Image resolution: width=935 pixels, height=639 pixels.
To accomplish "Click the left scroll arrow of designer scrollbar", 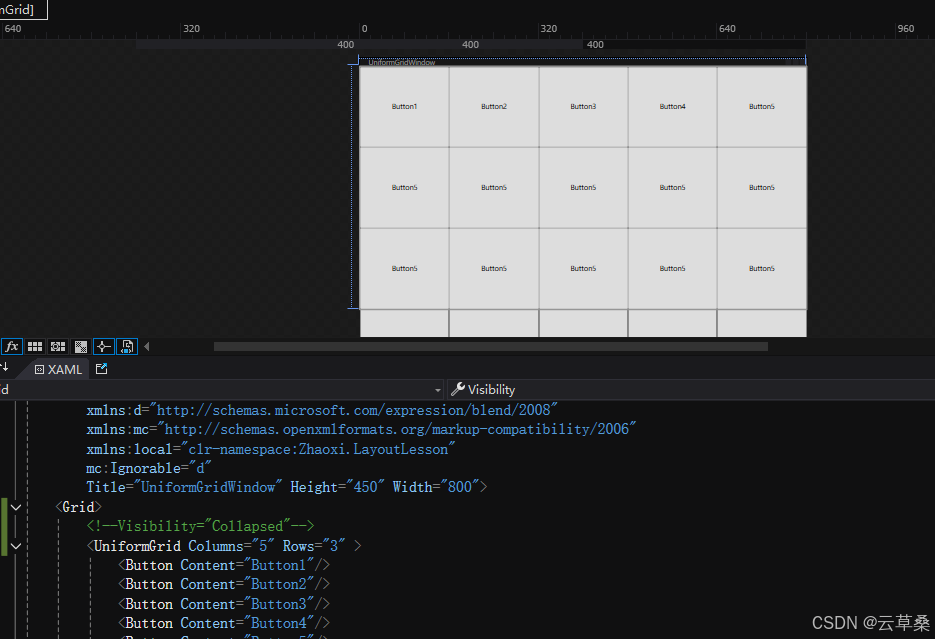I will pos(147,346).
